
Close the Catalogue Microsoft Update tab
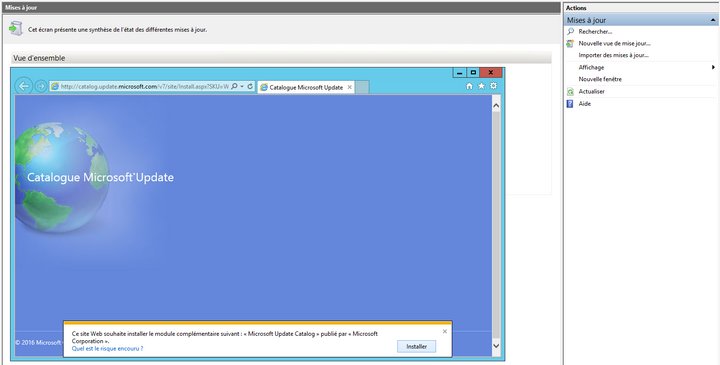pos(349,87)
